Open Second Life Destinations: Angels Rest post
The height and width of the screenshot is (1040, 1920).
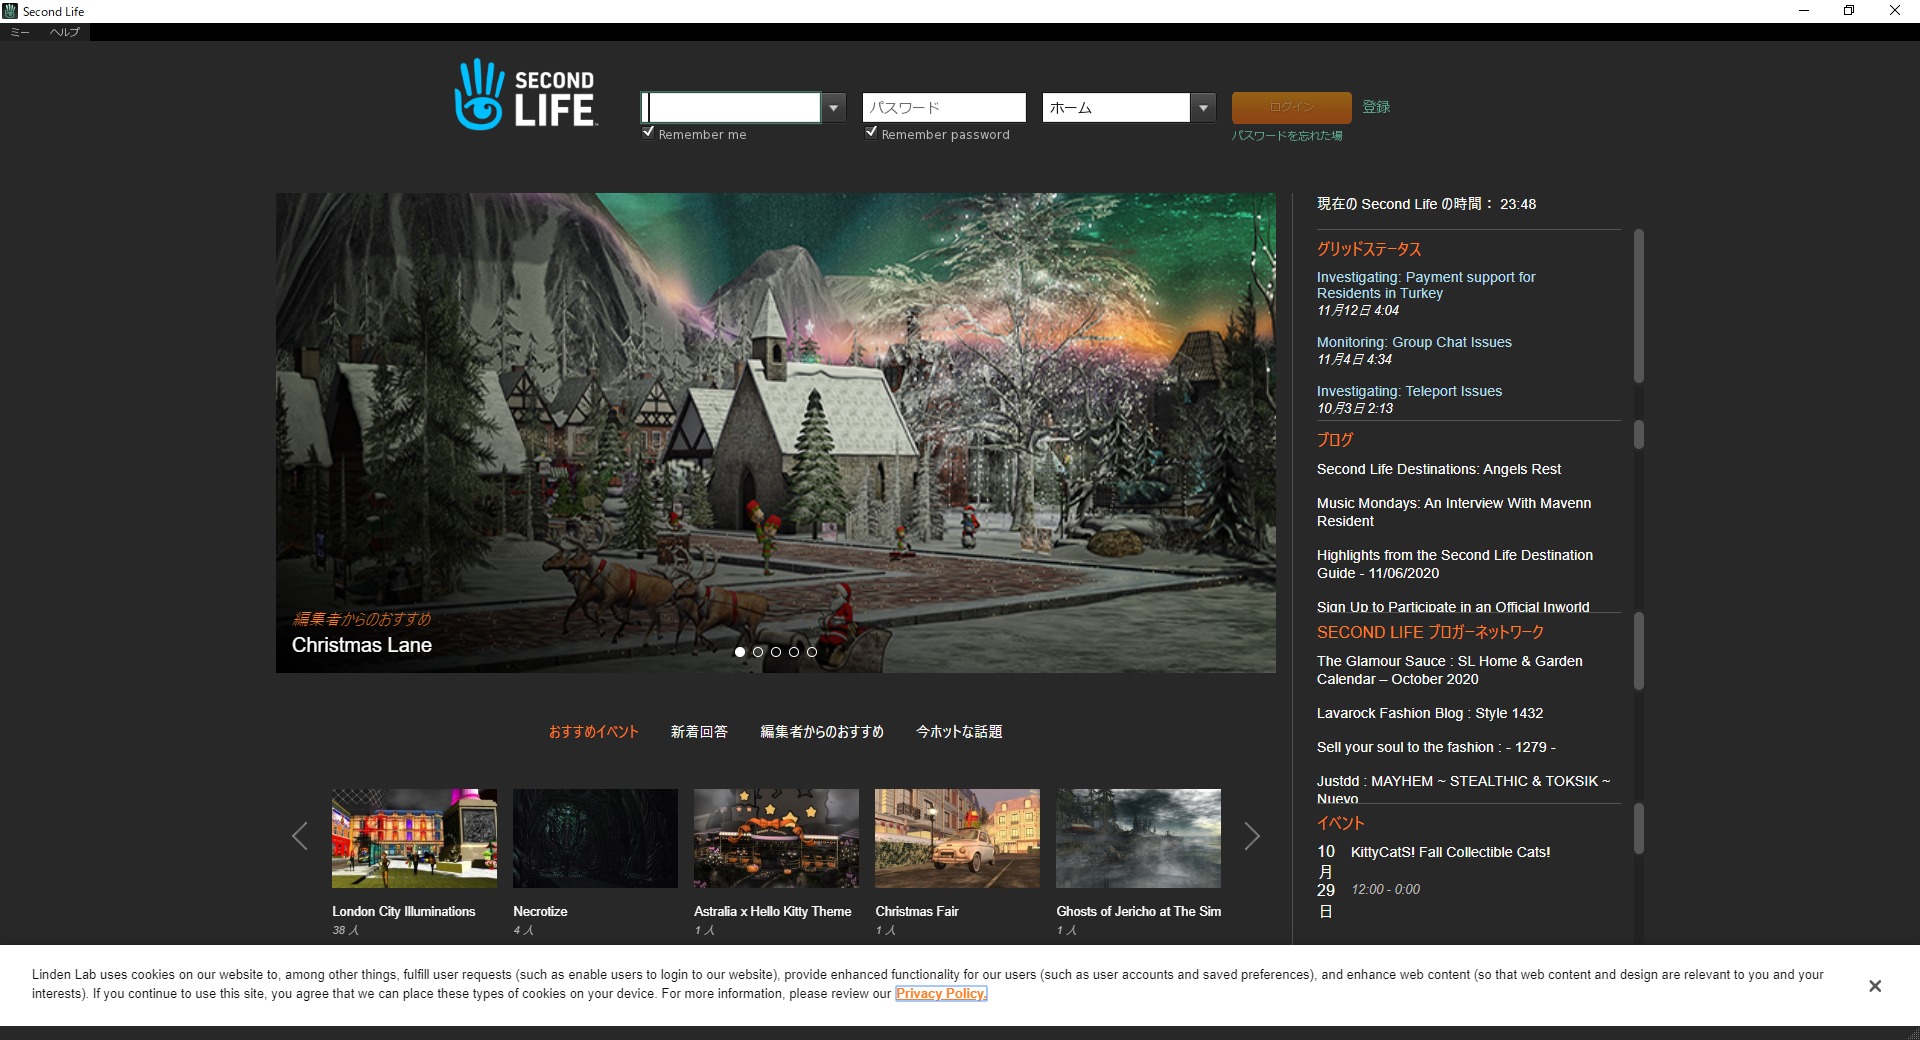[x=1438, y=469]
